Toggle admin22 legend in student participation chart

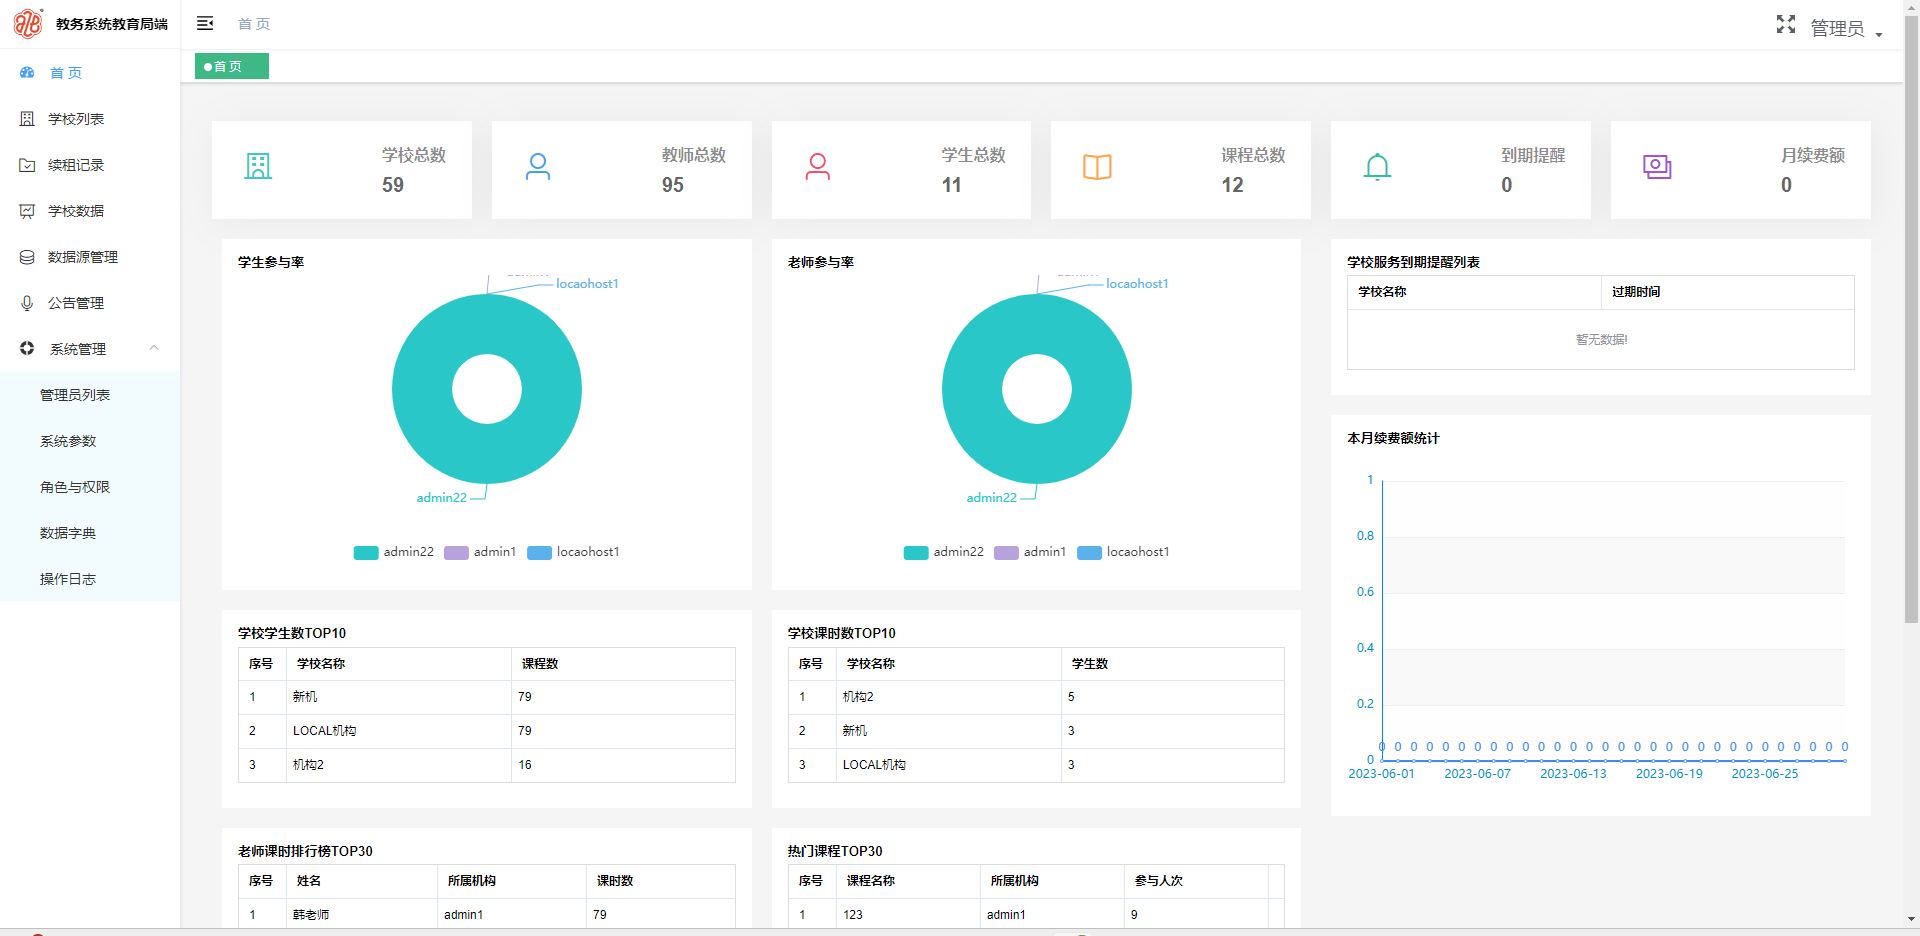394,552
